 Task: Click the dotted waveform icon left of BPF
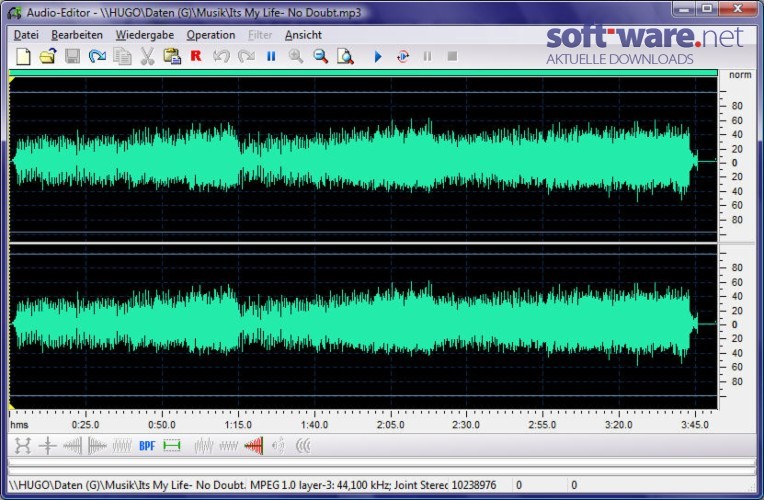122,445
